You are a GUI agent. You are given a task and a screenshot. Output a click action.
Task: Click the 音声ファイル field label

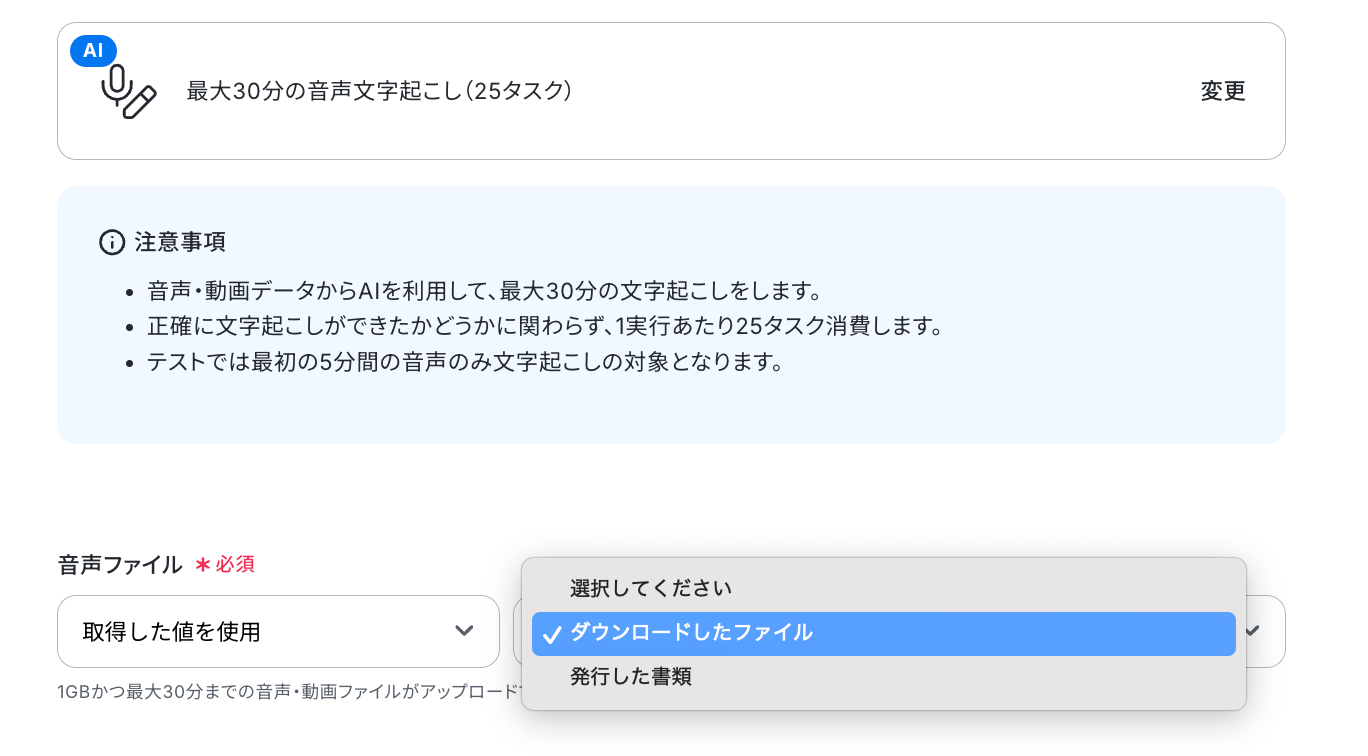tap(120, 565)
